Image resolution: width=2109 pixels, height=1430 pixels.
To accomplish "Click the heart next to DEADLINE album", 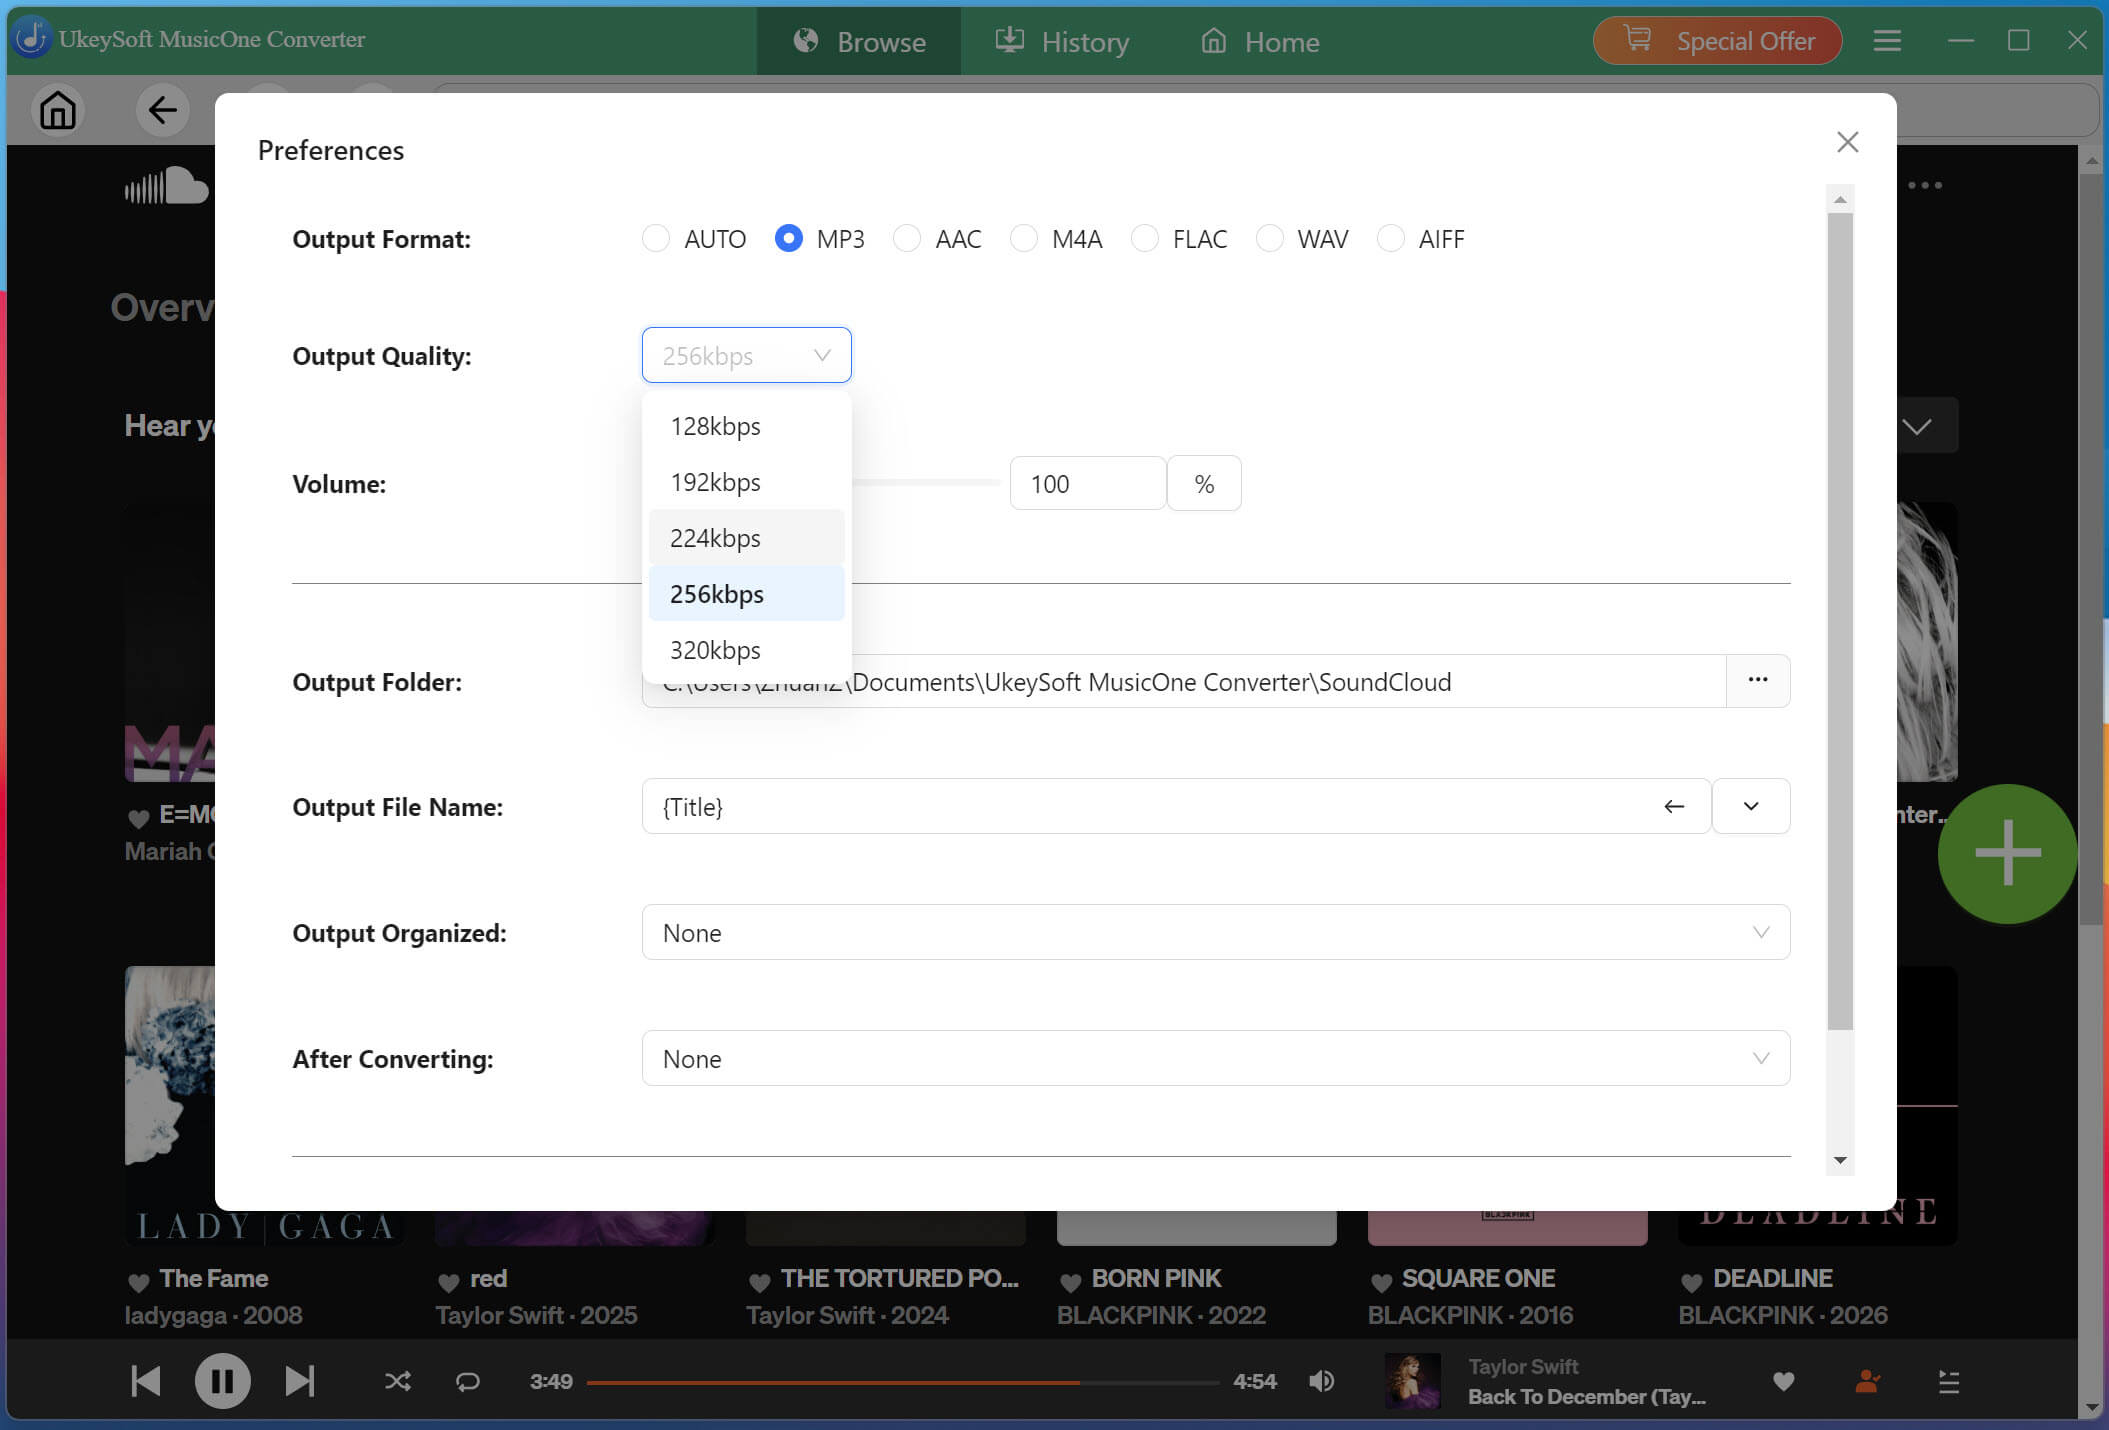I will [1692, 1281].
